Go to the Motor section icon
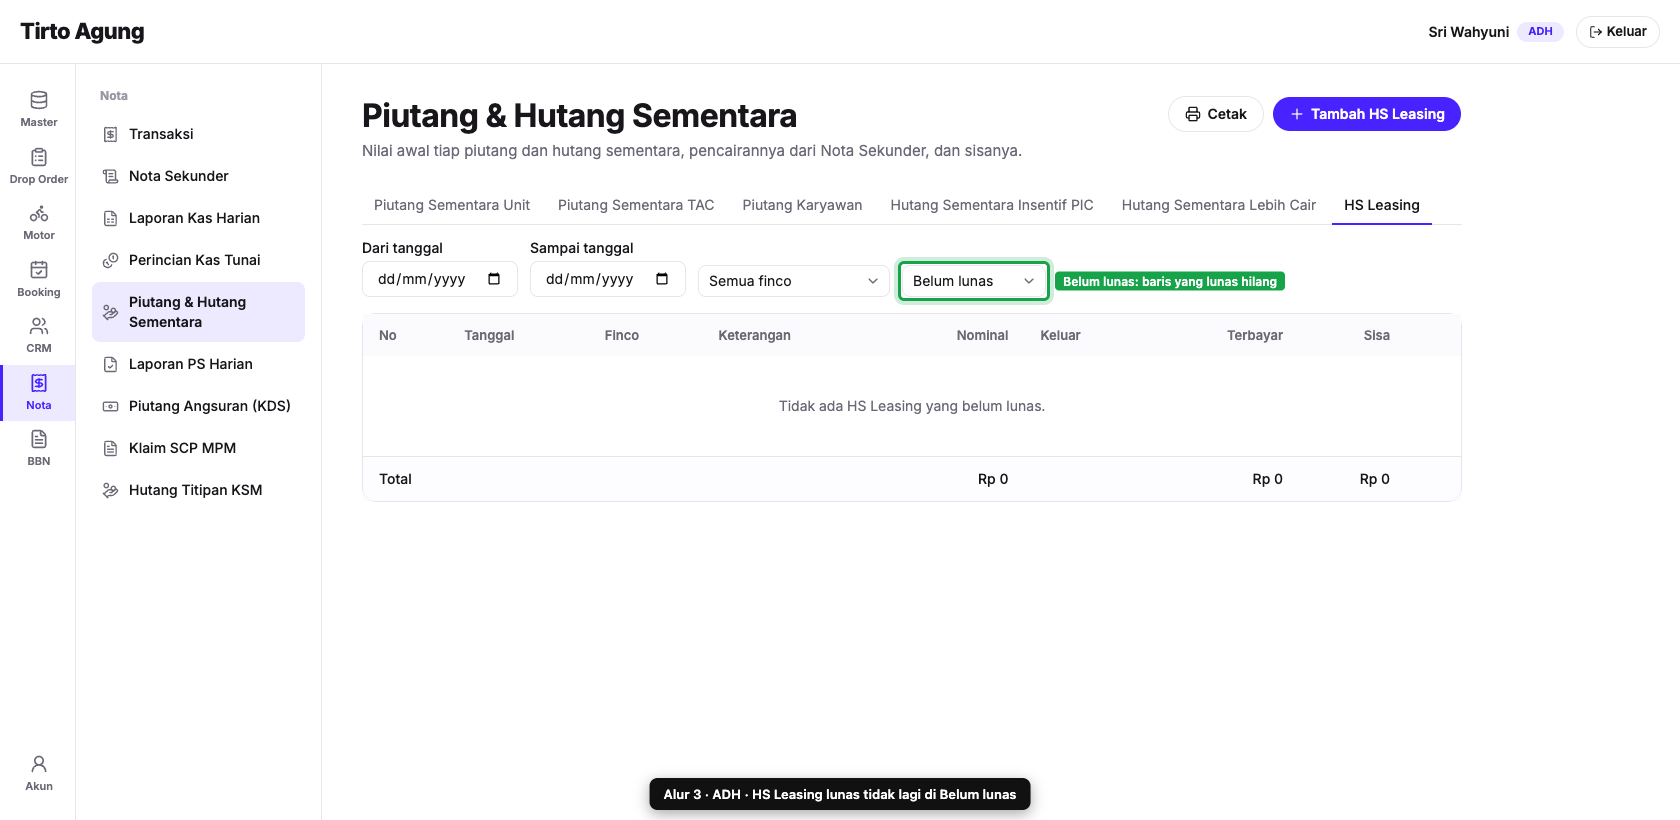Viewport: 1680px width, 820px height. [39, 213]
